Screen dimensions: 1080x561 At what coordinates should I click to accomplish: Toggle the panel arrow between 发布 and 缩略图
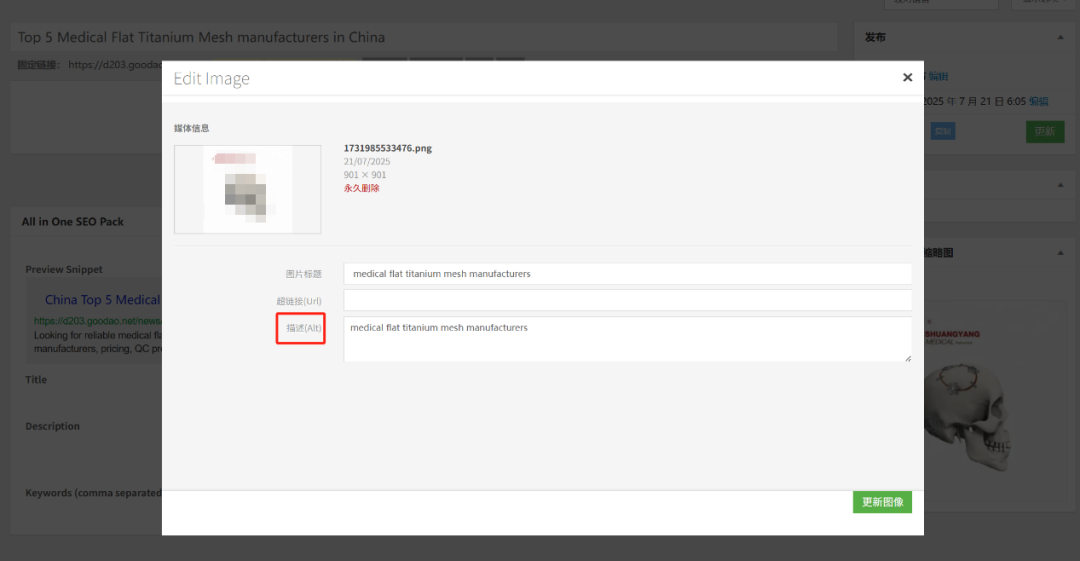coord(1061,185)
